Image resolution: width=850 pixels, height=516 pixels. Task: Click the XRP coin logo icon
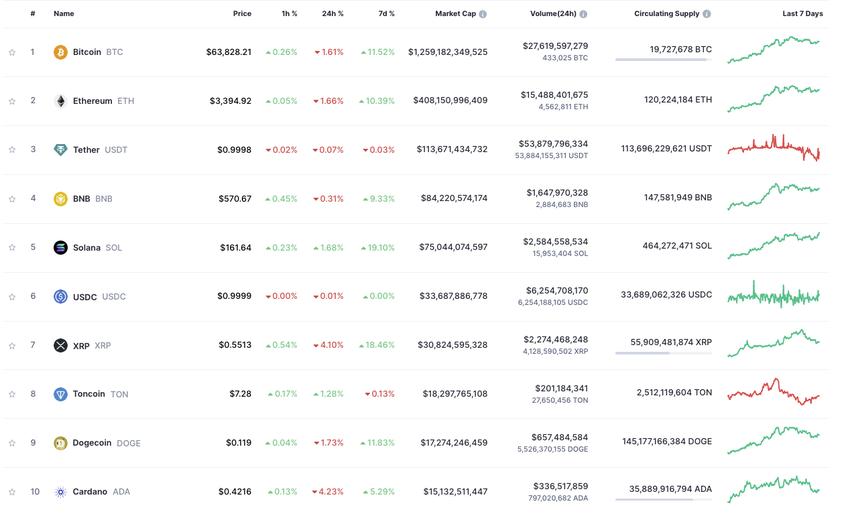[x=60, y=346]
